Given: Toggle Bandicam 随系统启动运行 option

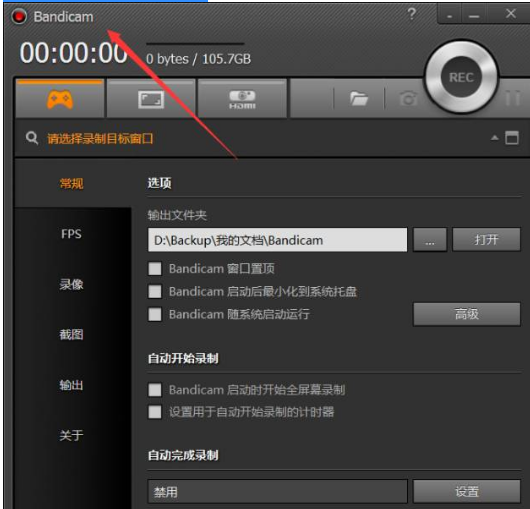Looking at the screenshot, I should tap(155, 314).
